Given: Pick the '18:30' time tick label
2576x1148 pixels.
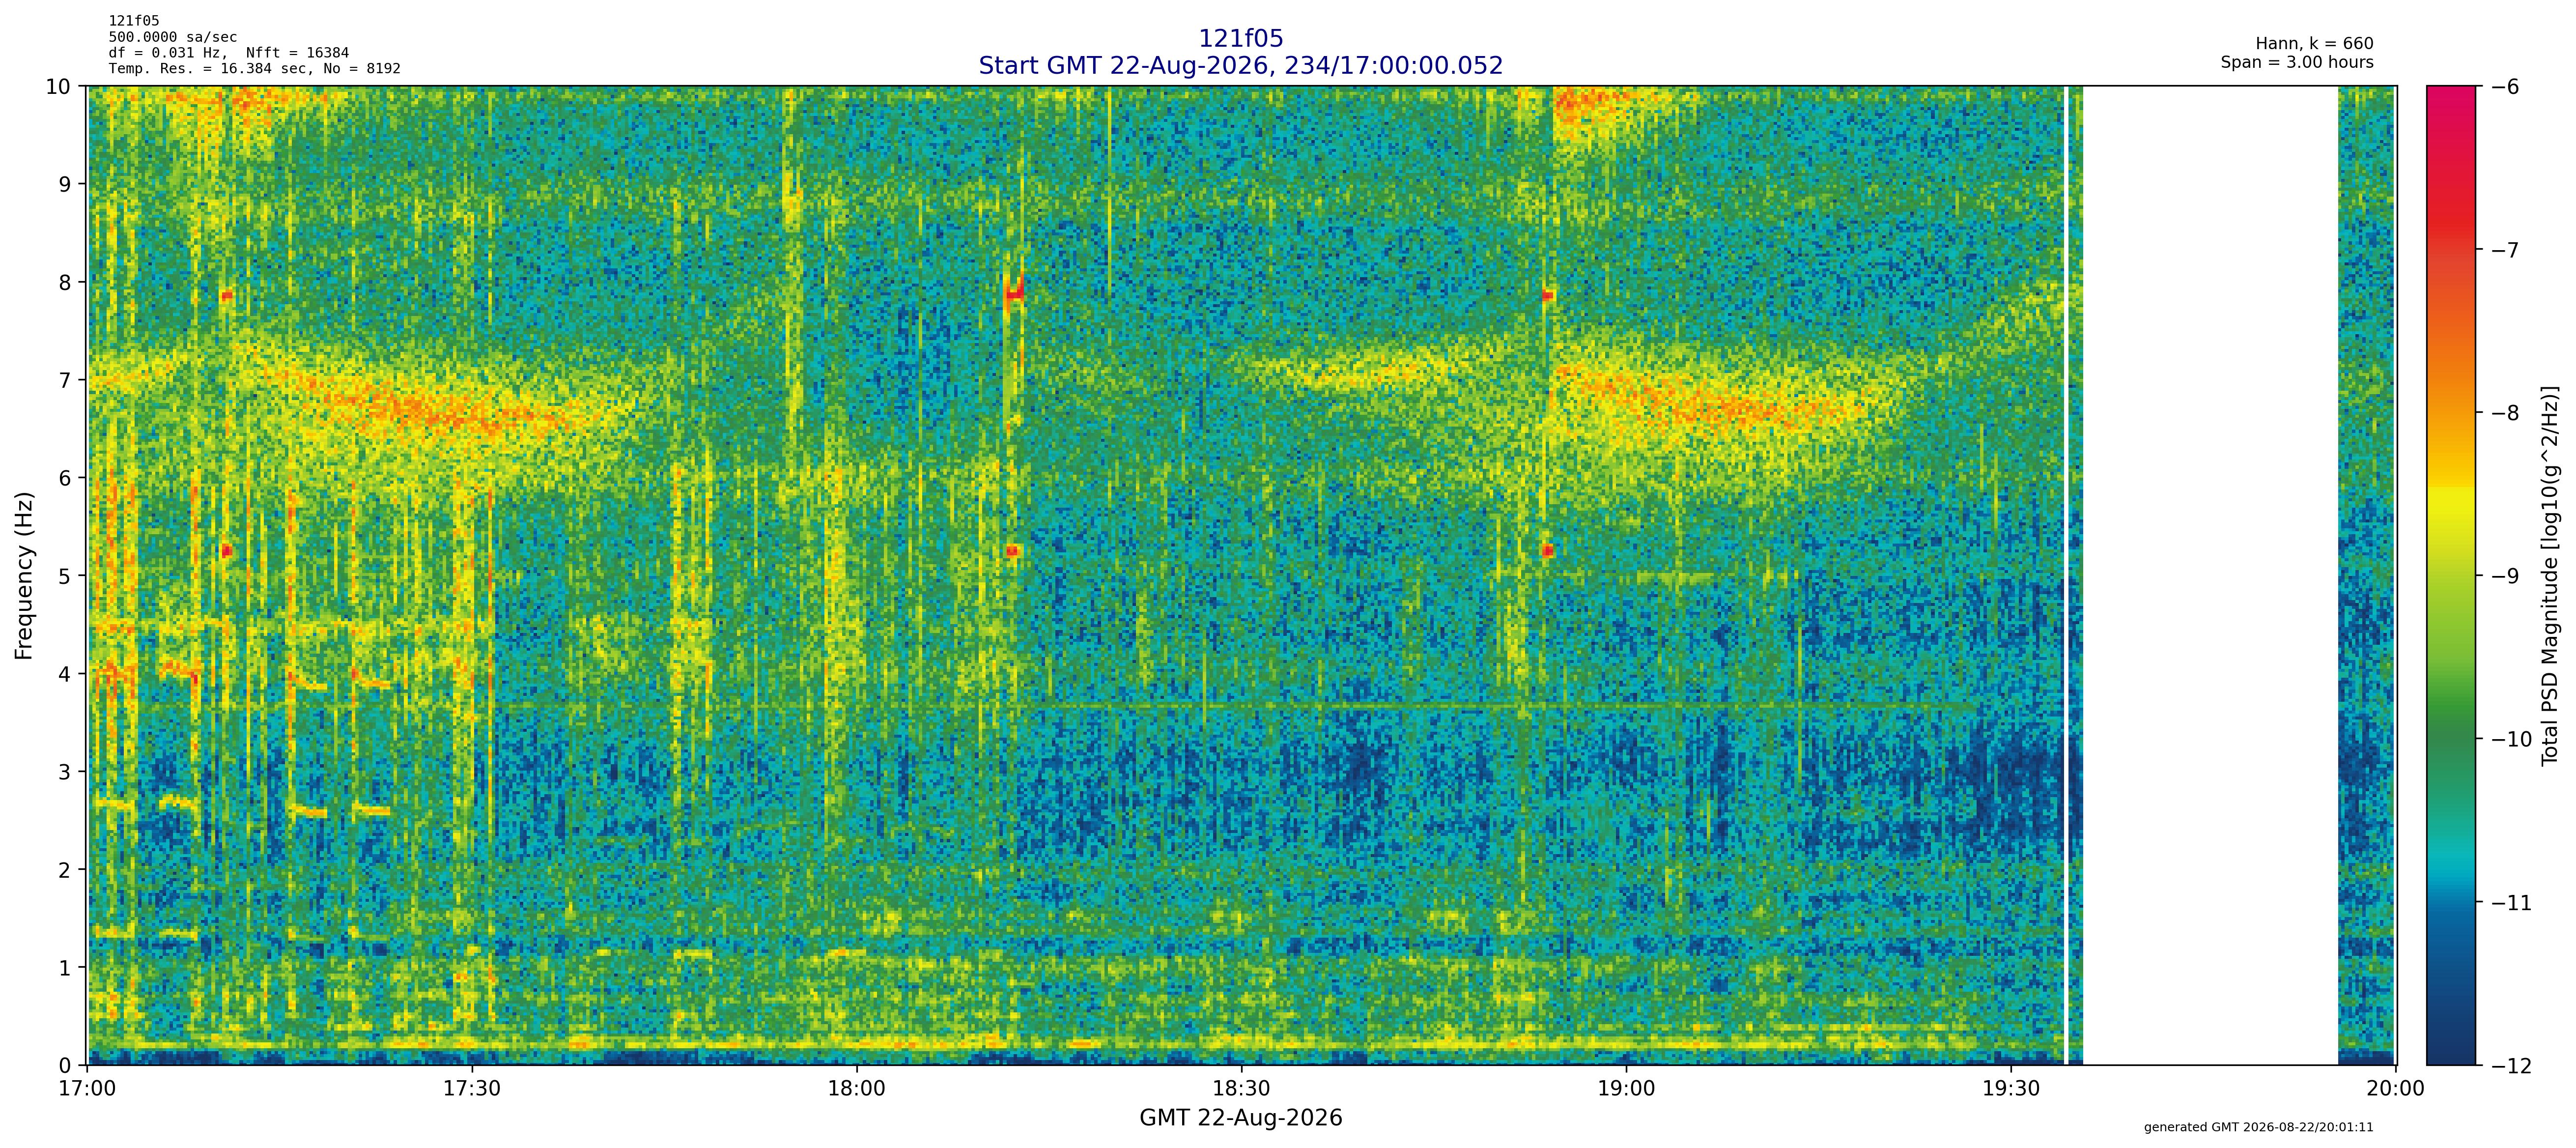Looking at the screenshot, I should (1242, 1089).
